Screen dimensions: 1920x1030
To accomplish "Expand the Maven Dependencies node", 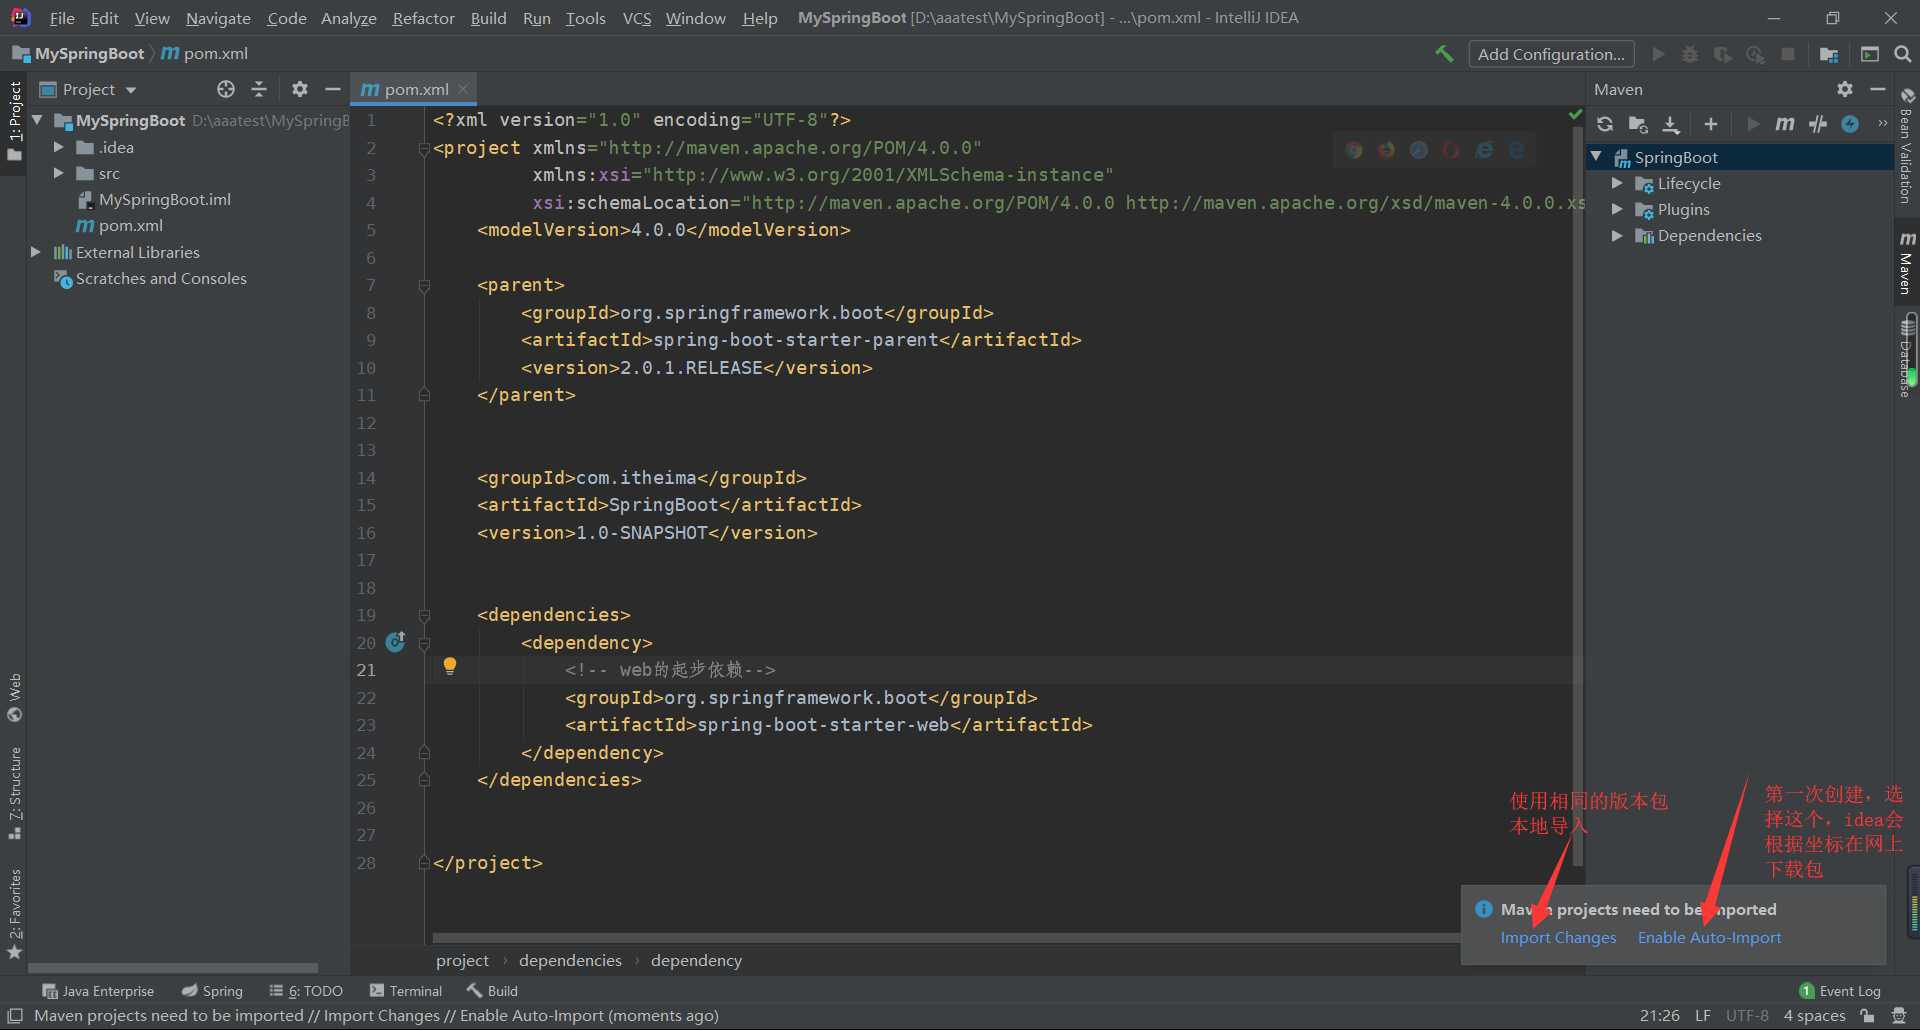I will (1617, 235).
